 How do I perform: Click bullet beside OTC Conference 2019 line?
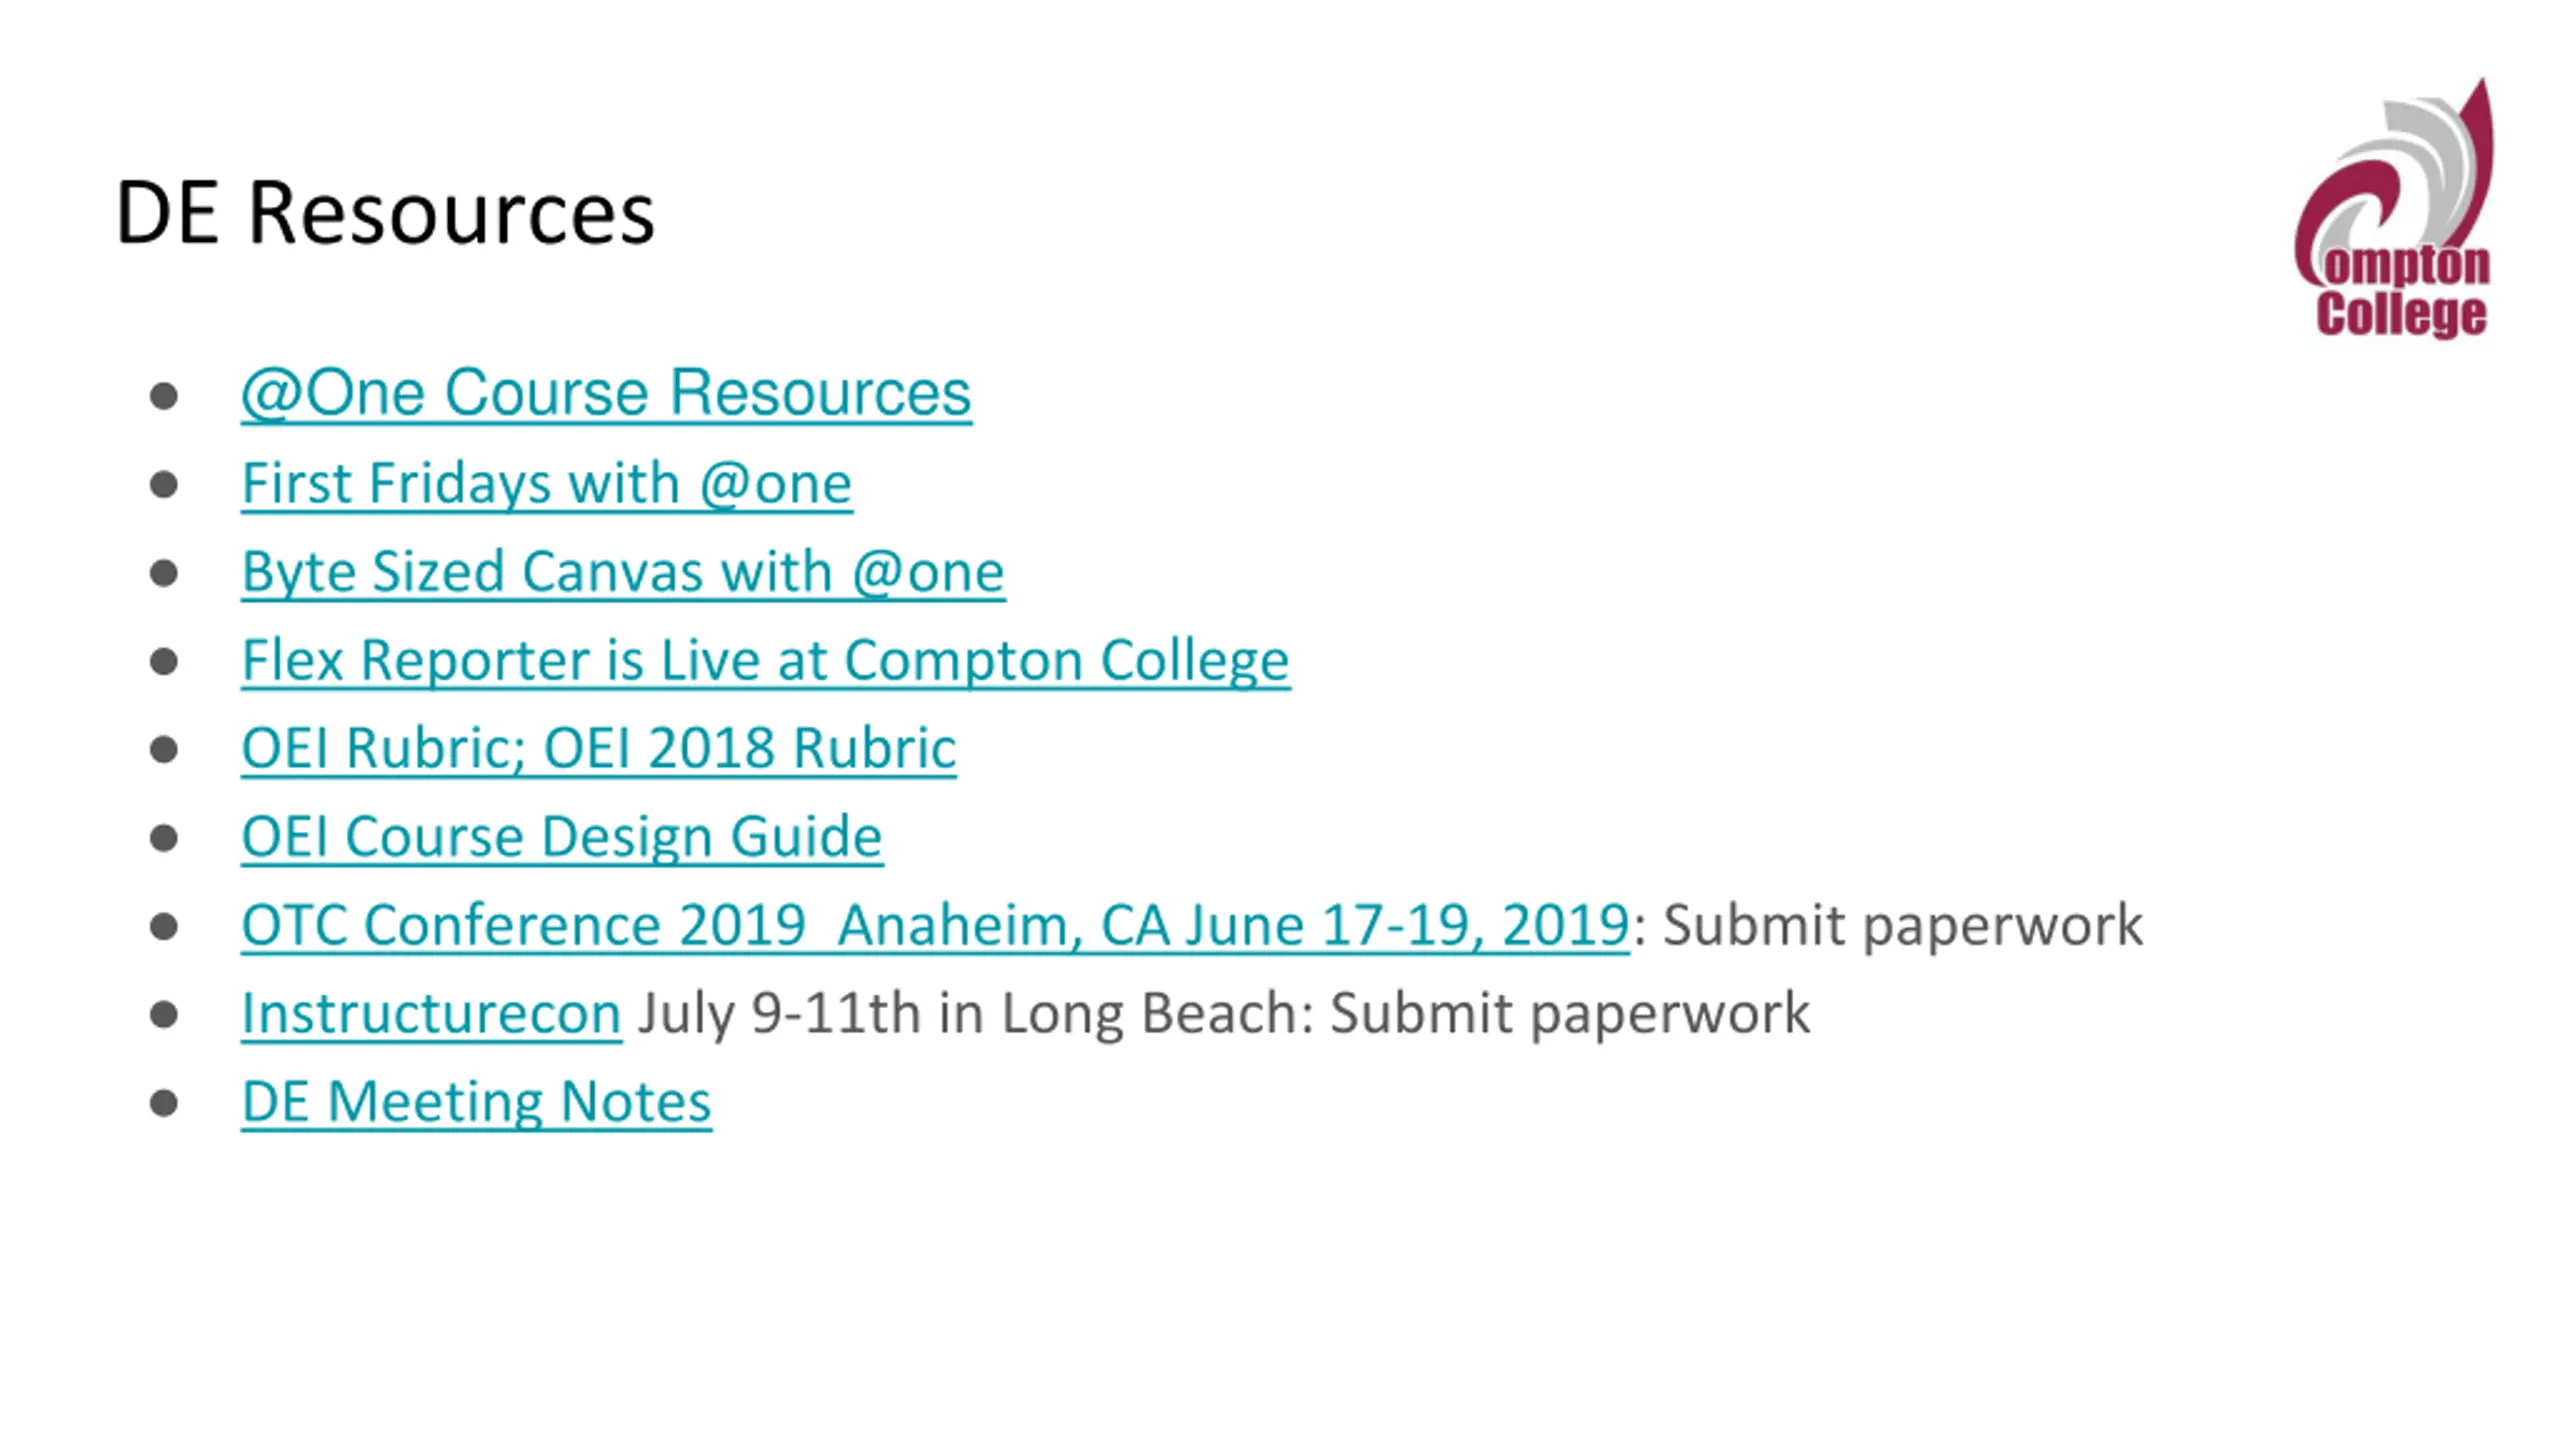click(164, 926)
